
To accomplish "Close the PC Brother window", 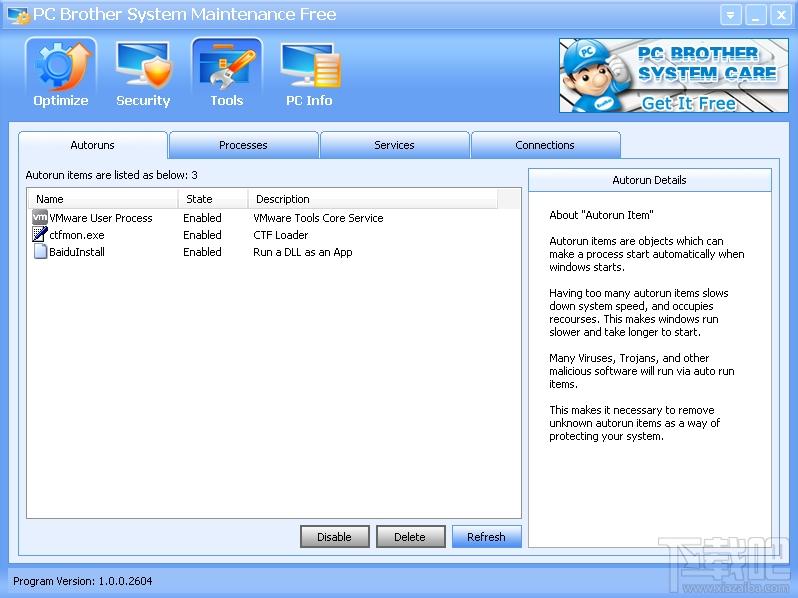I will 781,15.
